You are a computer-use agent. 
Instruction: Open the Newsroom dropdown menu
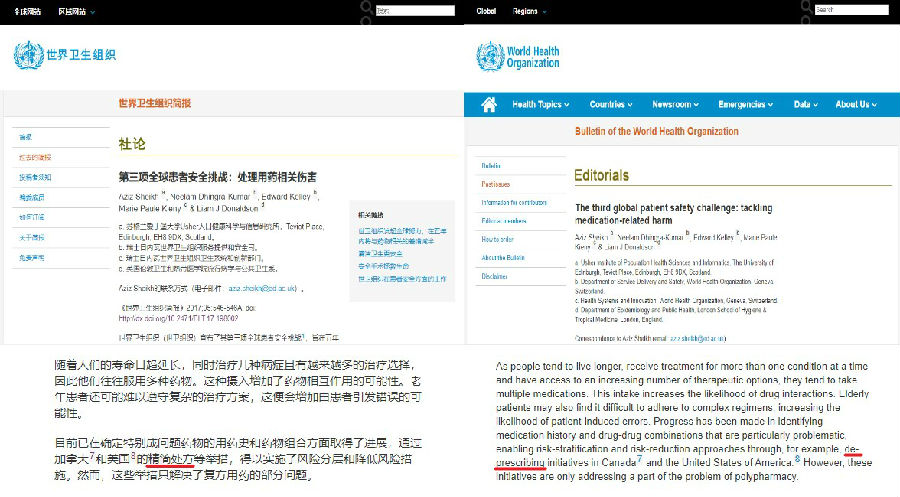676,105
